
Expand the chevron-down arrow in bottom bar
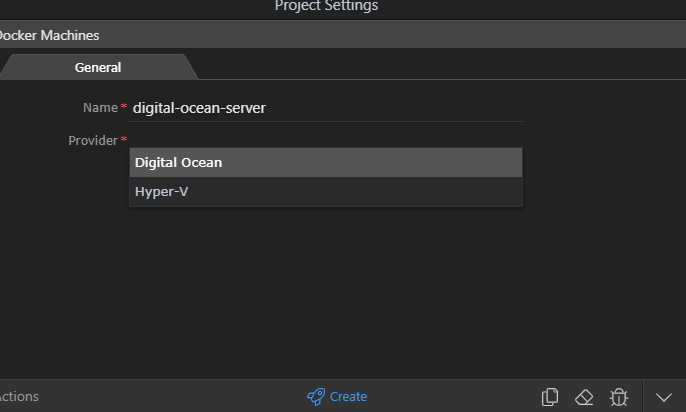(664, 397)
